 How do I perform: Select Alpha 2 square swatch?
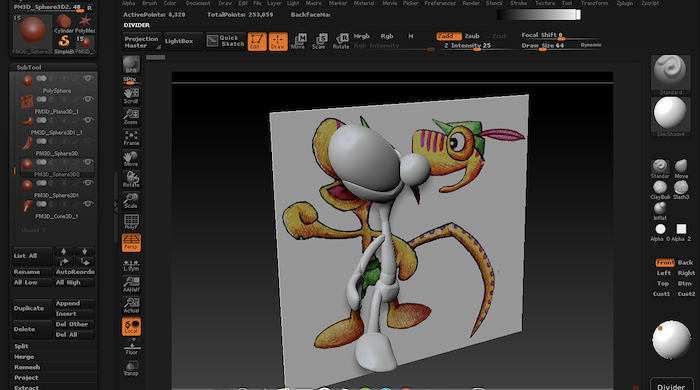(x=681, y=229)
